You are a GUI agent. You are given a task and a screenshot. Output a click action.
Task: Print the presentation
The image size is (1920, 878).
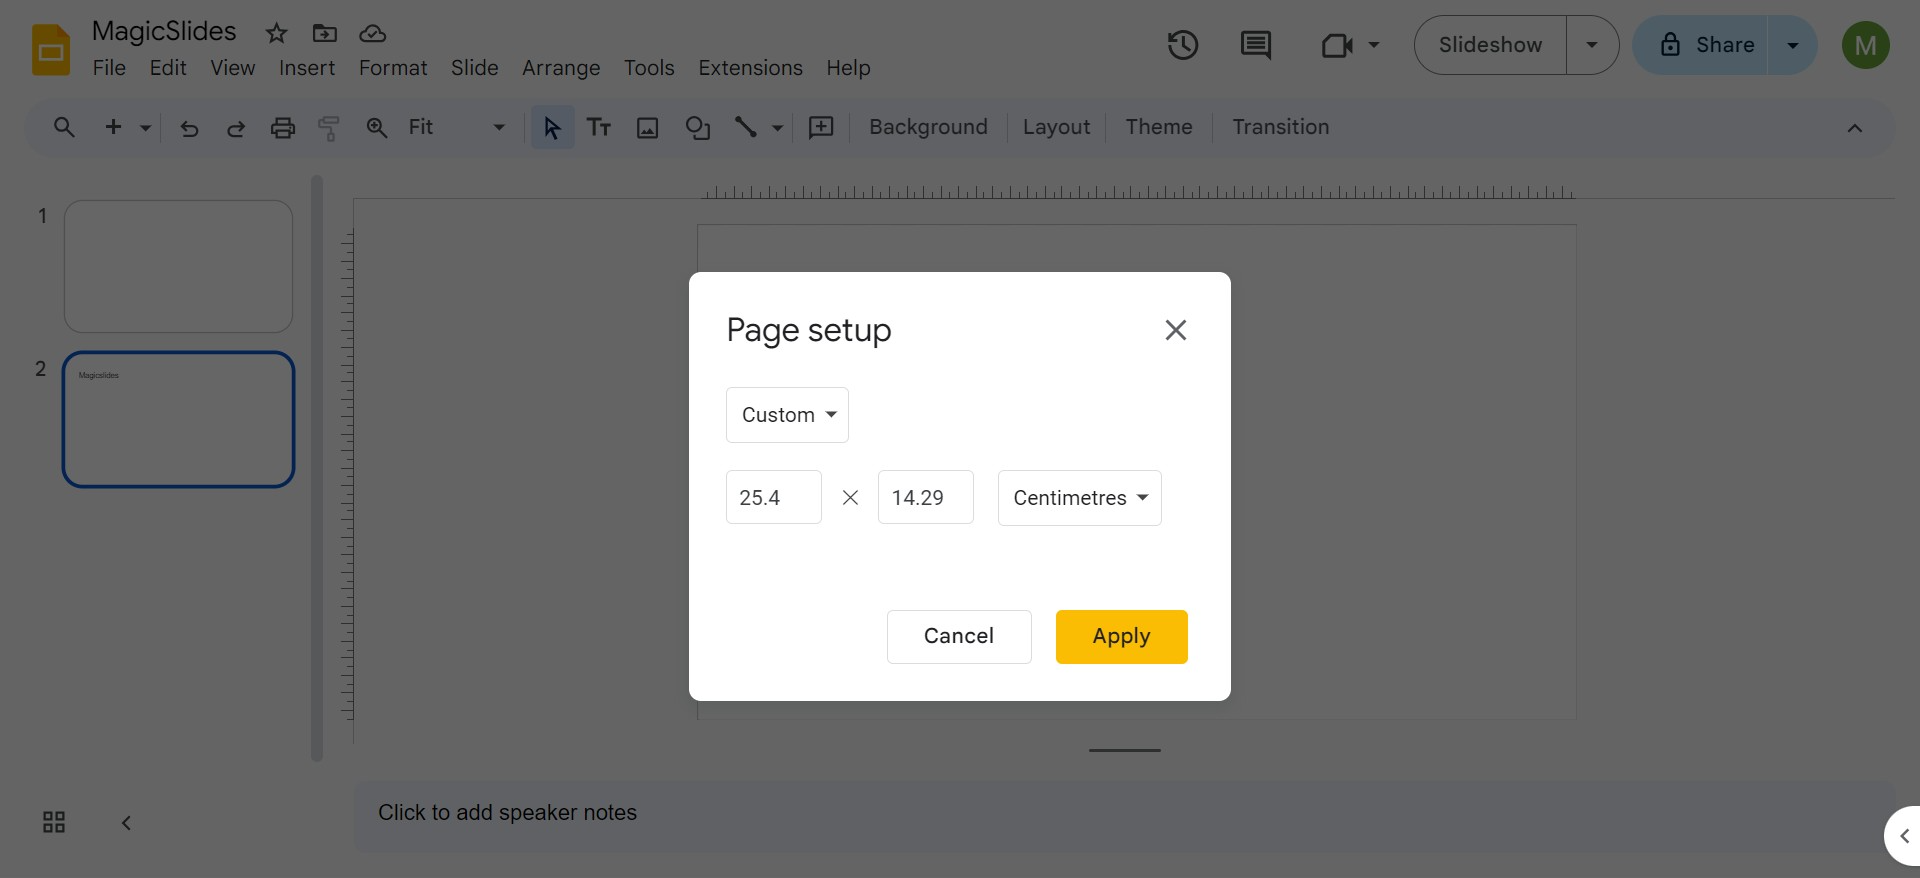tap(283, 128)
